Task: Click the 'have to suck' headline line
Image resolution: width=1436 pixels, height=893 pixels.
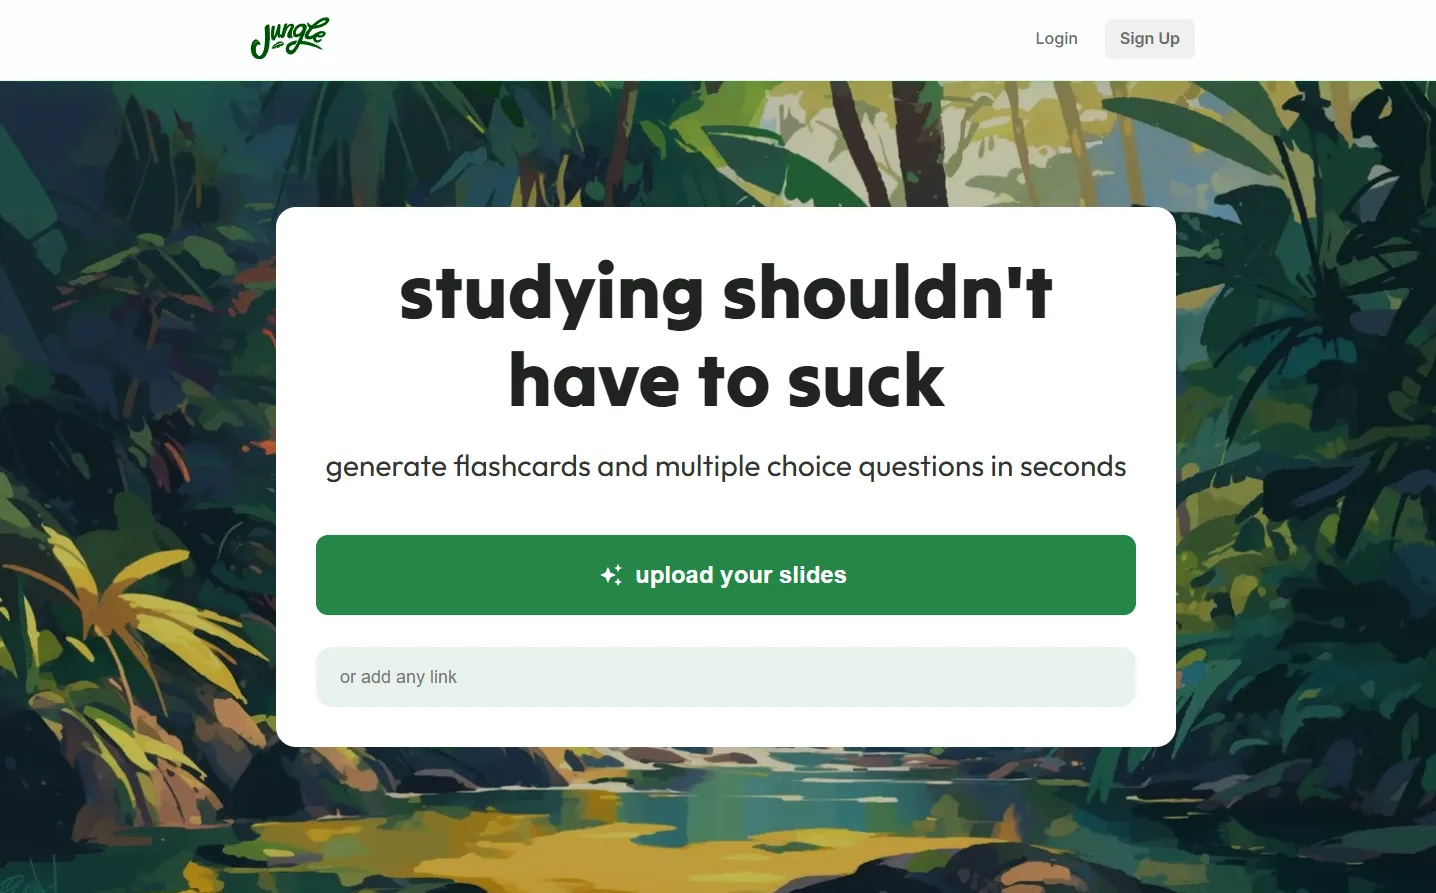Action: tap(726, 381)
